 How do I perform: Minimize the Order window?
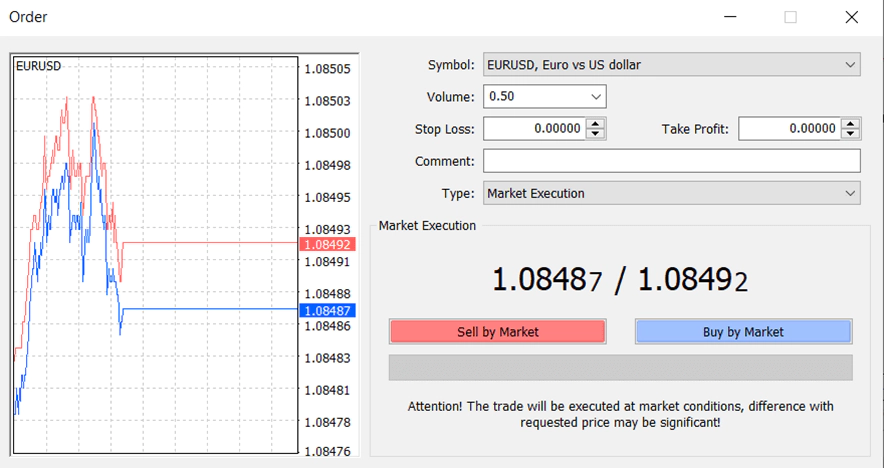click(x=730, y=17)
